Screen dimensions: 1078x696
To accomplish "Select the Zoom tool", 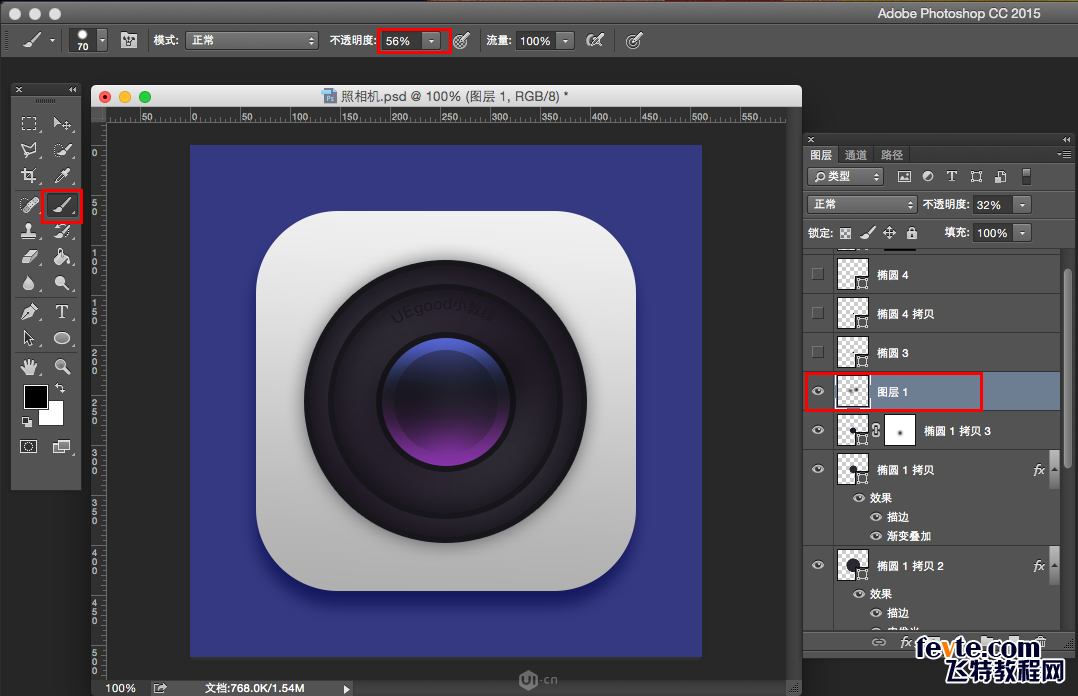I will point(62,367).
